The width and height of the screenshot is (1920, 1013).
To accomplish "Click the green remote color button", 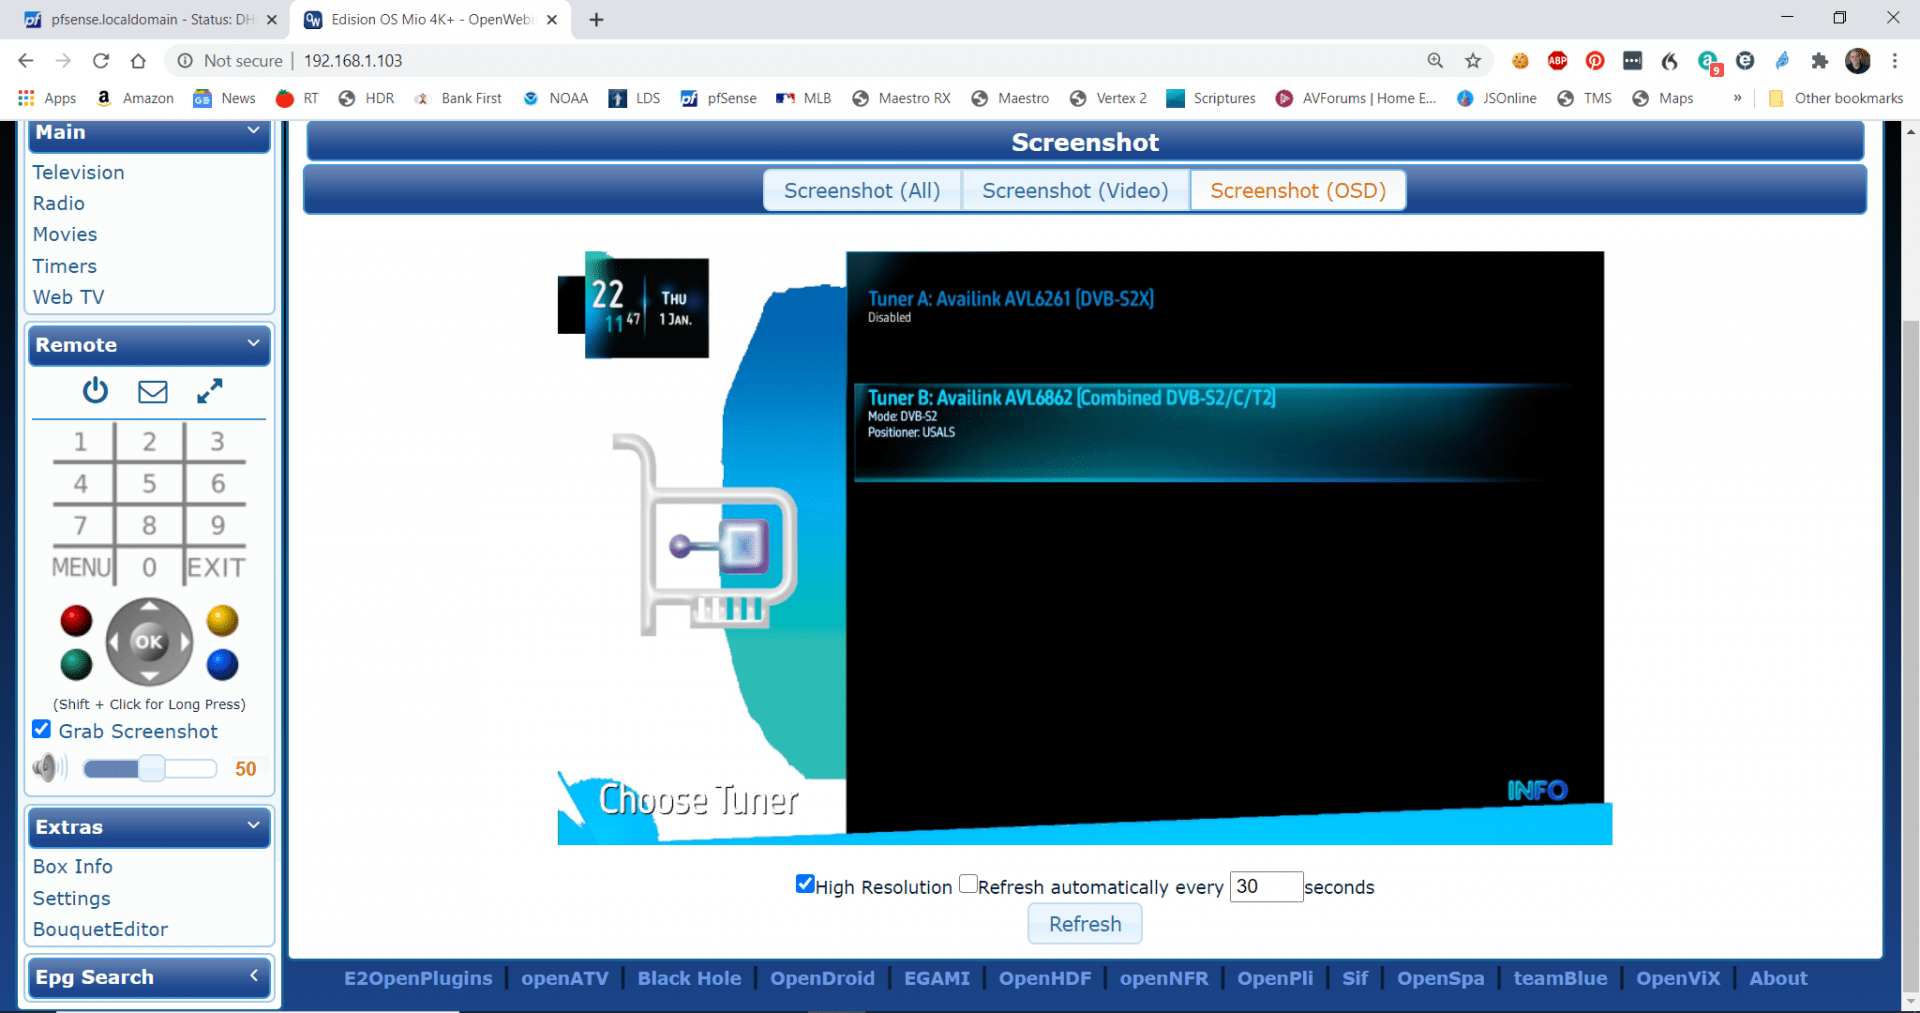I will 76,664.
